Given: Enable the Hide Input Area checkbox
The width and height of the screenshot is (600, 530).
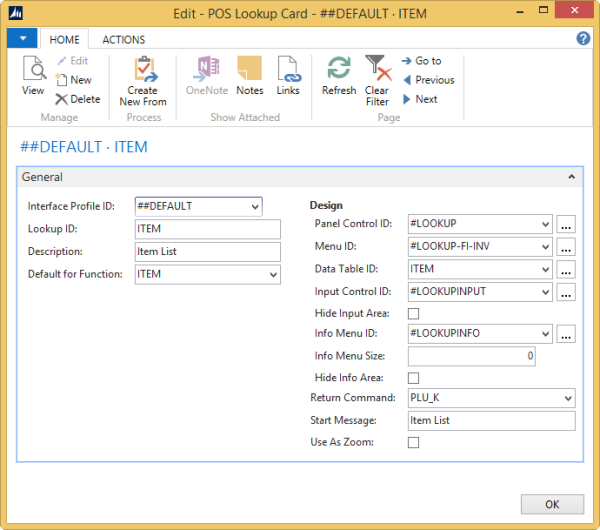Looking at the screenshot, I should pos(413,314).
